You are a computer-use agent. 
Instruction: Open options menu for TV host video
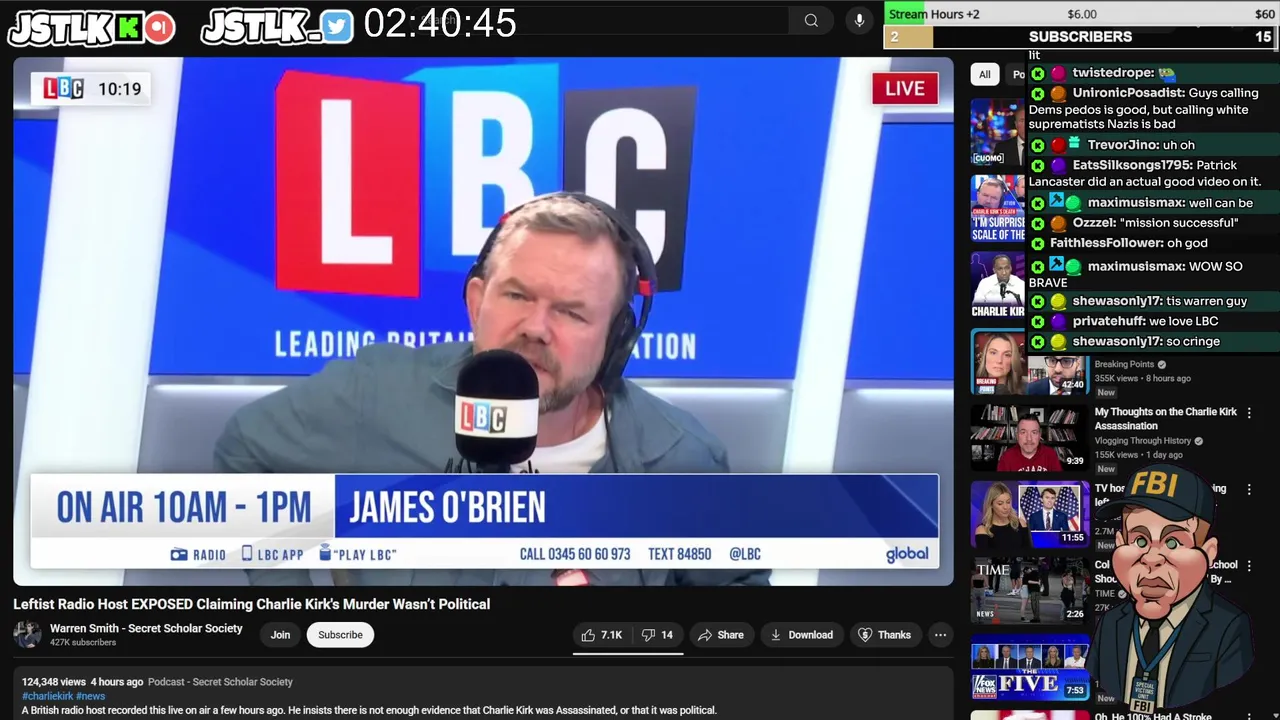[x=1249, y=489]
